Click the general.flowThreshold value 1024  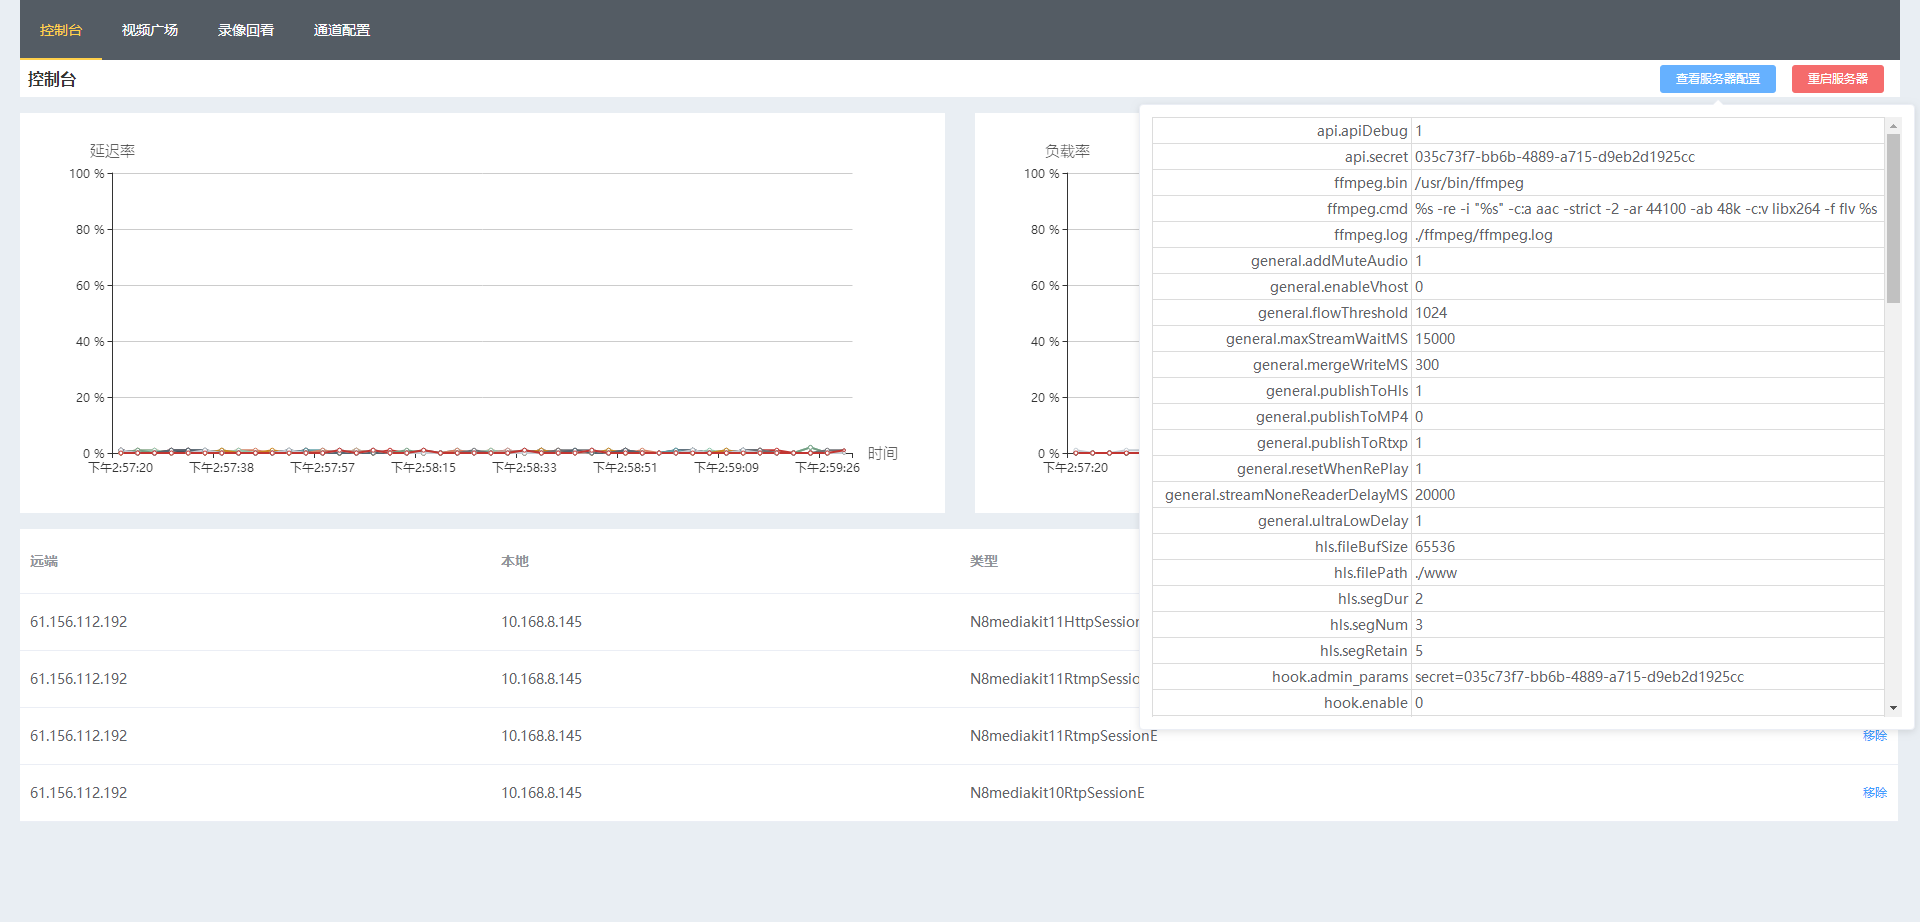click(x=1431, y=313)
